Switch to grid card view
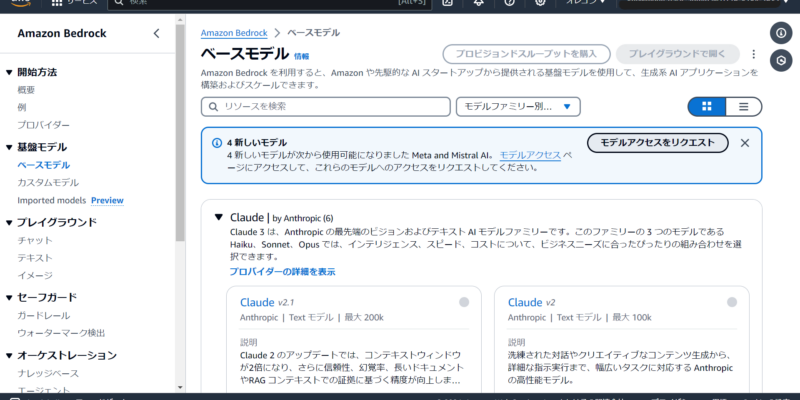Viewport: 800px width, 400px height. [707, 106]
